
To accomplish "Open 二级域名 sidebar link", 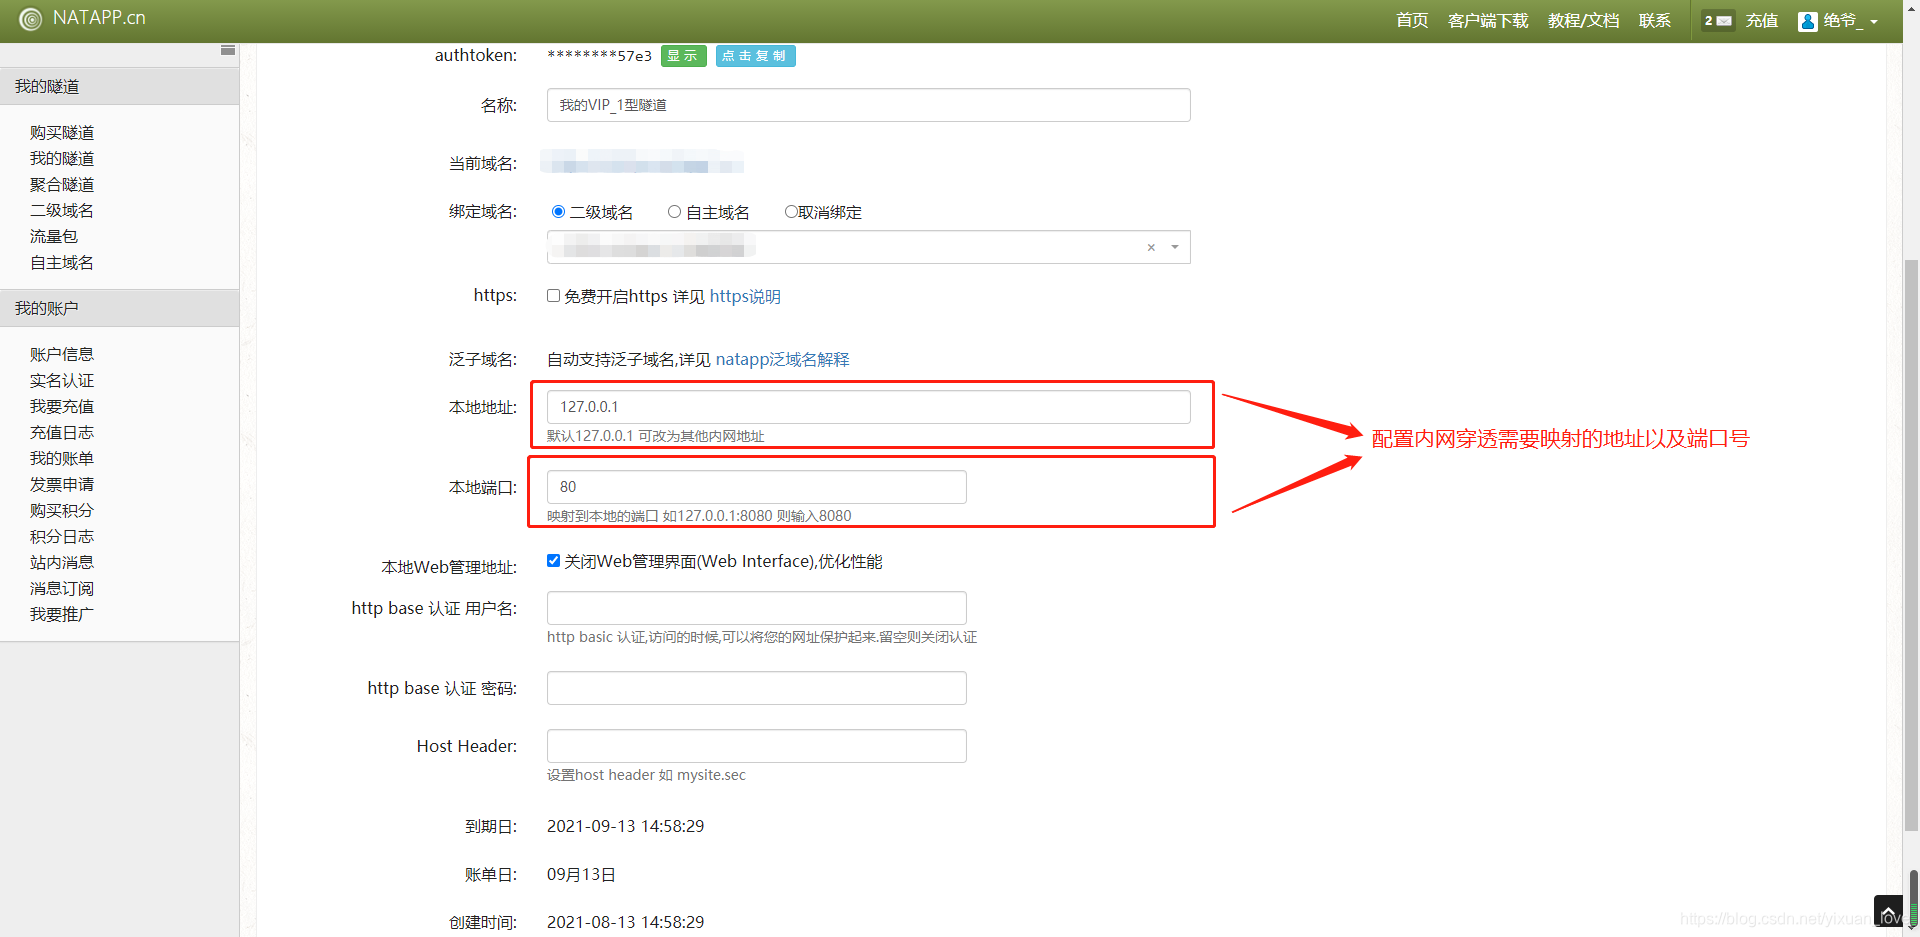I will [x=62, y=211].
